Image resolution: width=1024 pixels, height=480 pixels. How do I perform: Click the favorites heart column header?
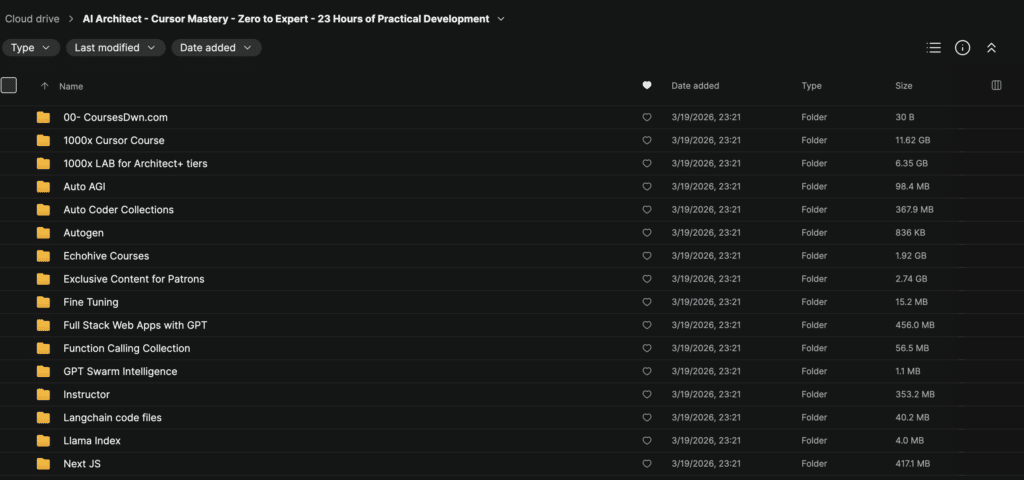pyautogui.click(x=647, y=86)
